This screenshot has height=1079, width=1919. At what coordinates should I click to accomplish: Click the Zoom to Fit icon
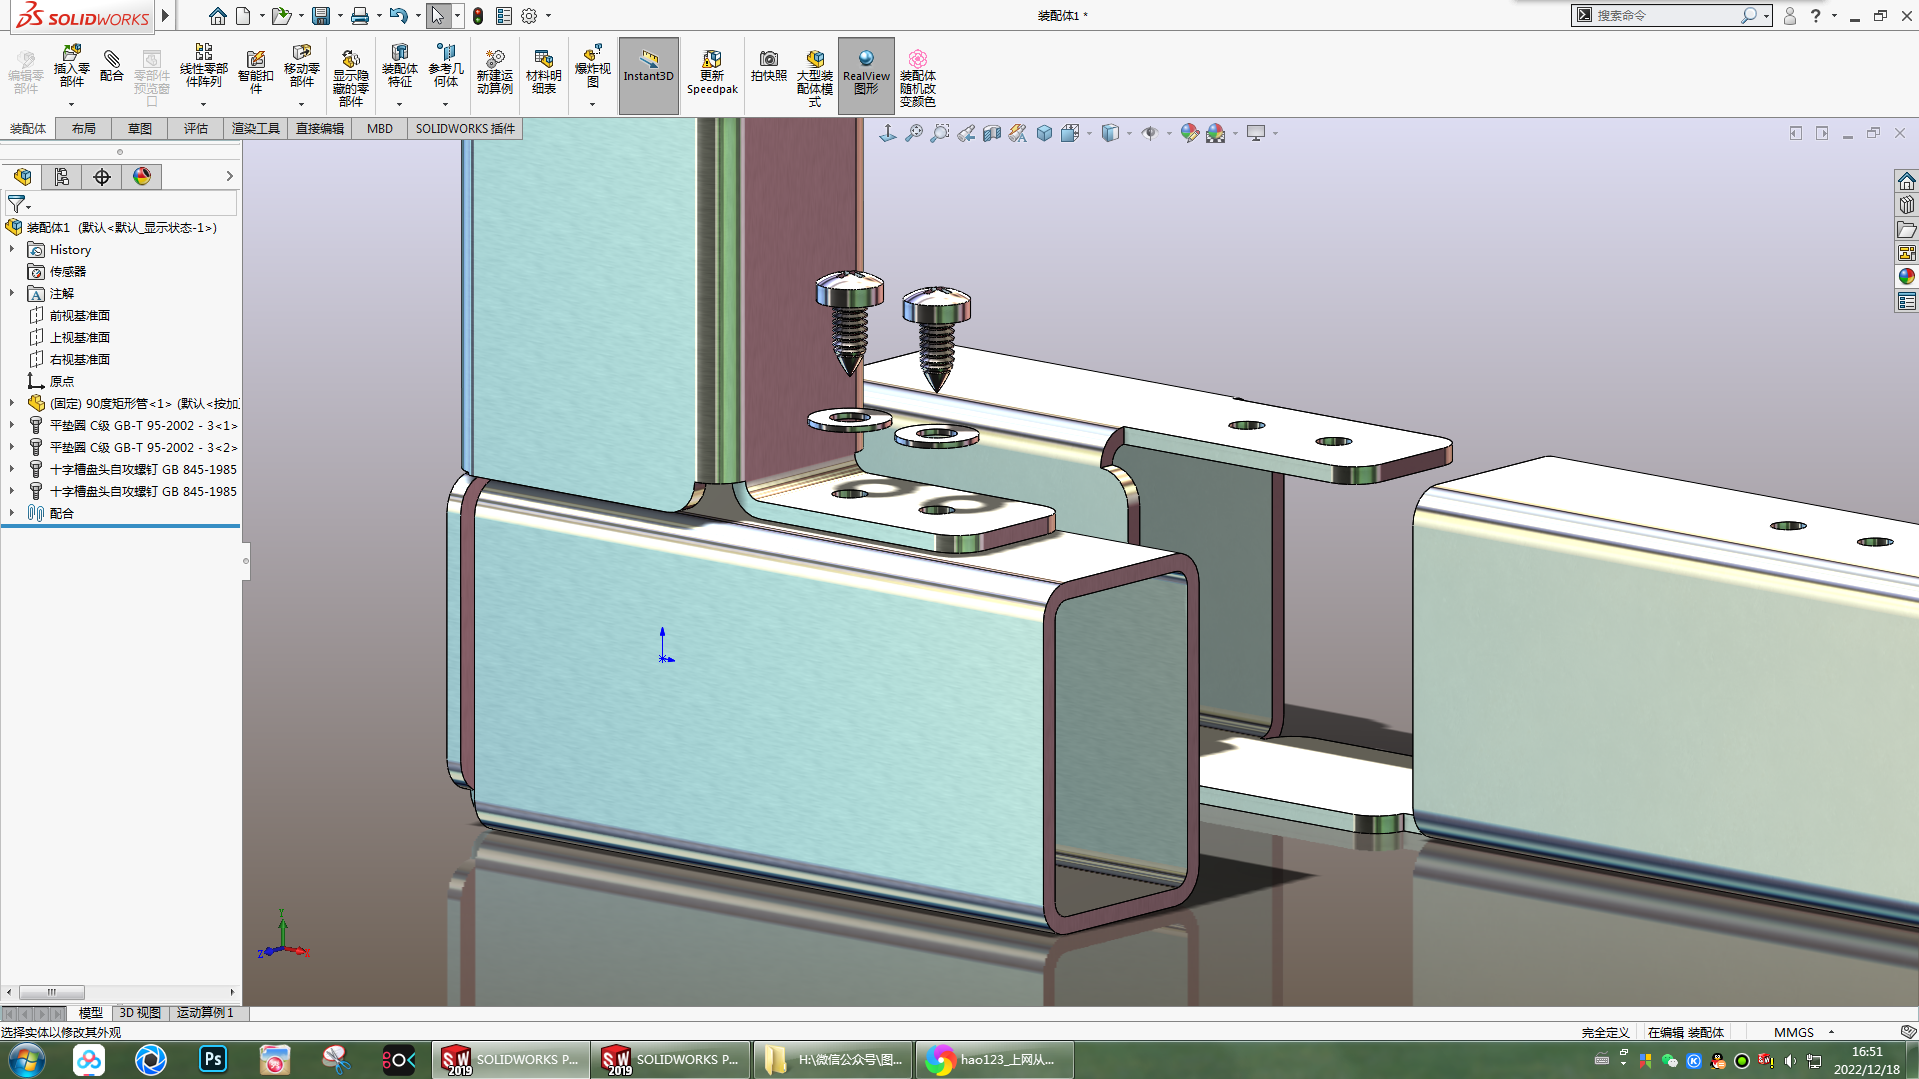(913, 133)
